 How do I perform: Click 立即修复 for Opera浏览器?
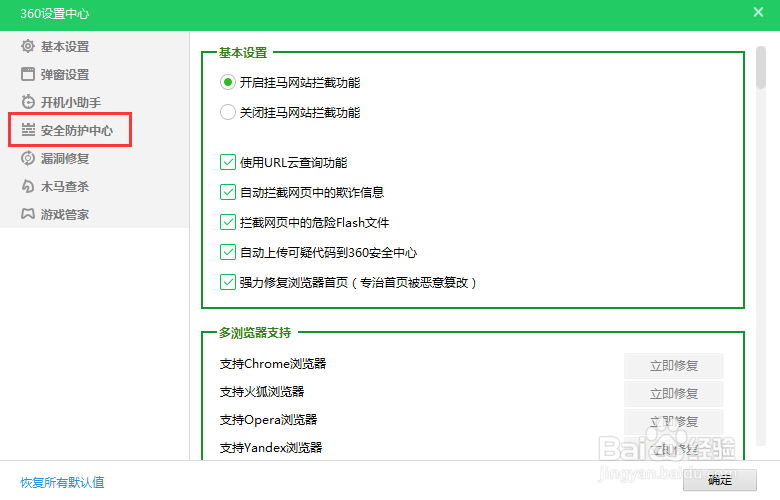point(674,421)
